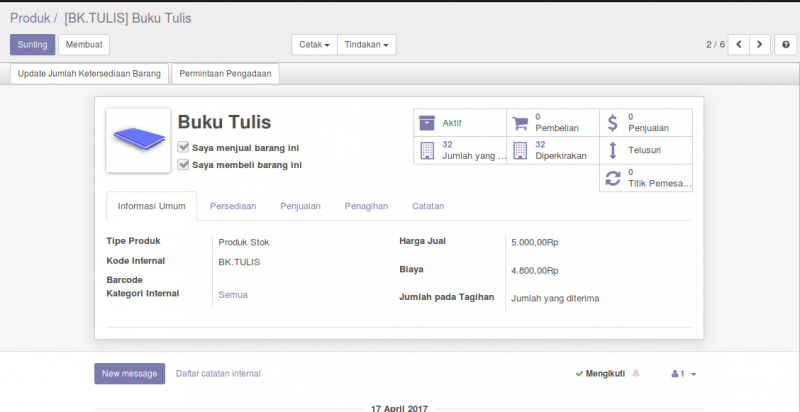The height and width of the screenshot is (412, 800).
Task: Go to previous record with left chevron
Action: 738,45
